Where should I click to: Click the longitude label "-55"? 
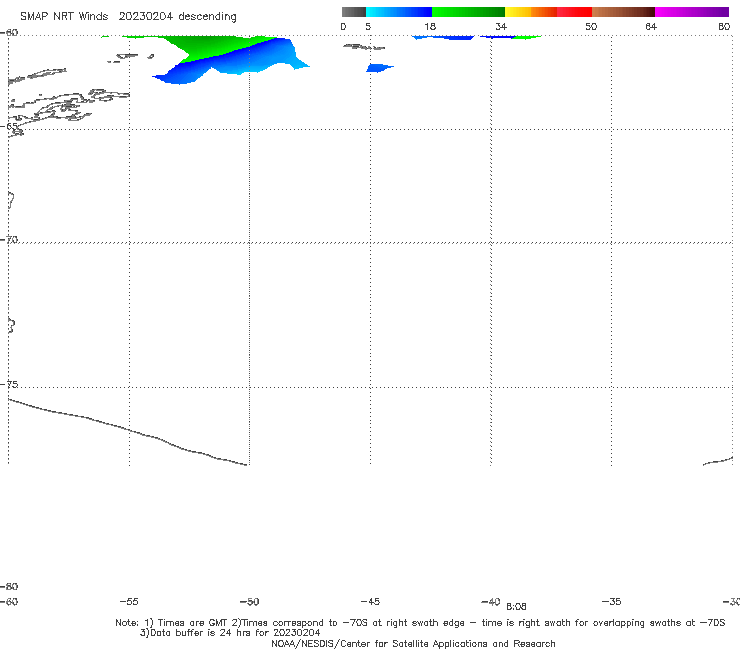coord(129,602)
